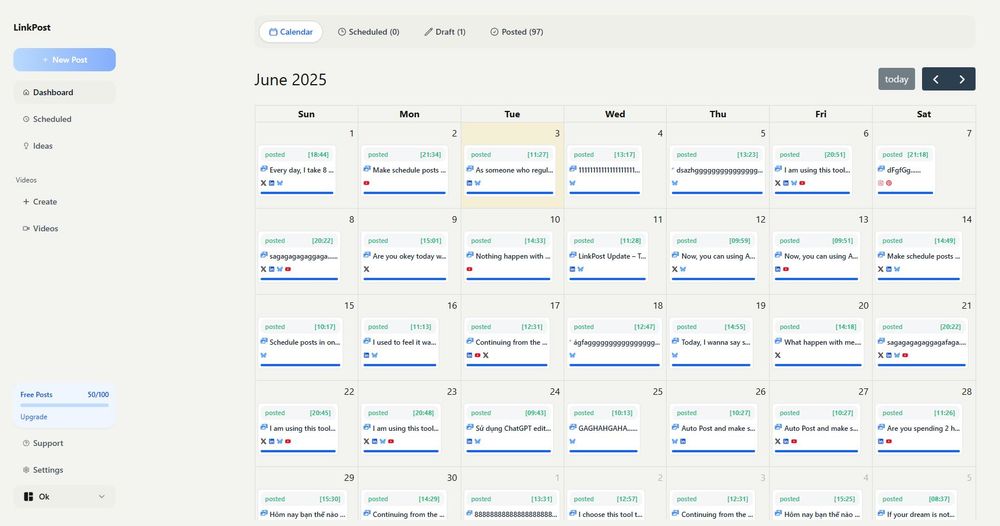Click LinkedIn icon on "Are you spending 2 h..." post
The width and height of the screenshot is (1000, 526).
coord(881,441)
